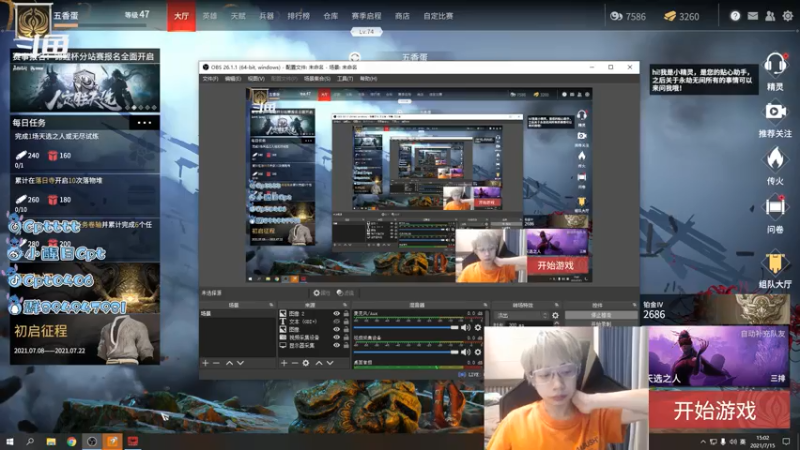Toggle visibility of 文本 (GDI+) source

coord(336,321)
